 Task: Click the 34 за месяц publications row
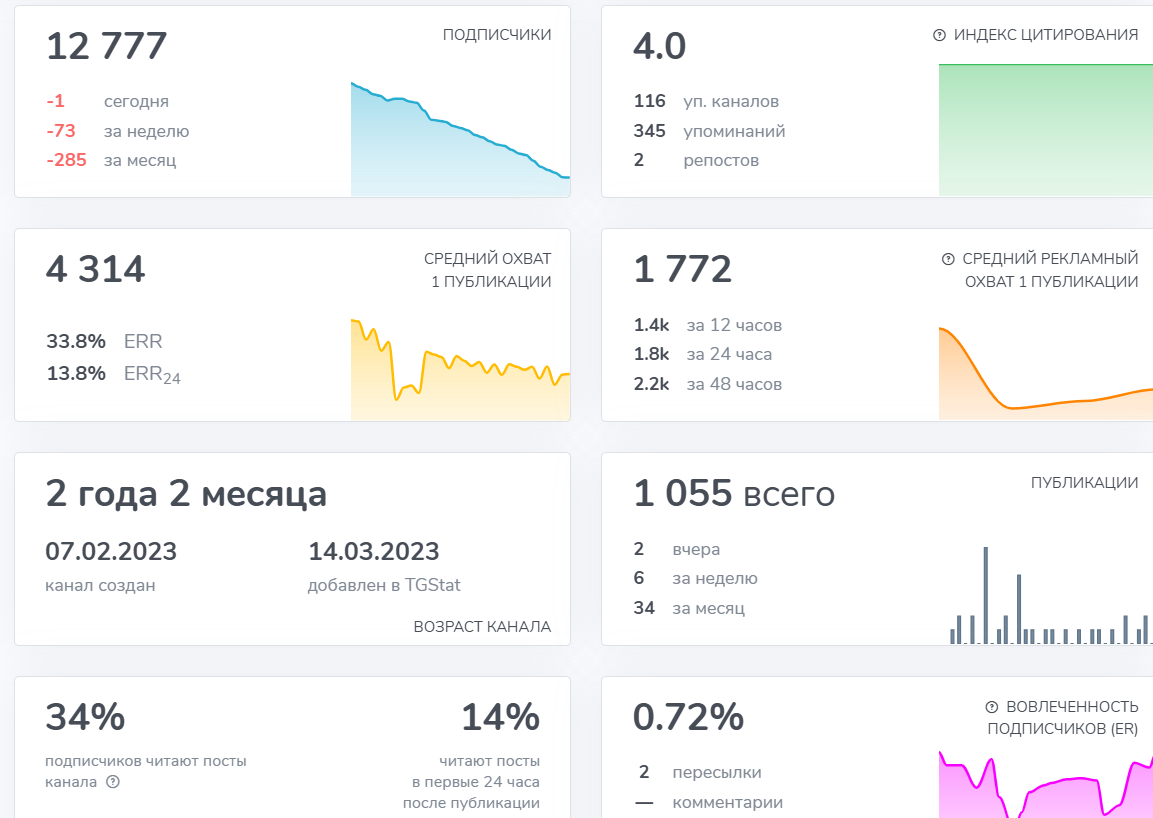689,608
